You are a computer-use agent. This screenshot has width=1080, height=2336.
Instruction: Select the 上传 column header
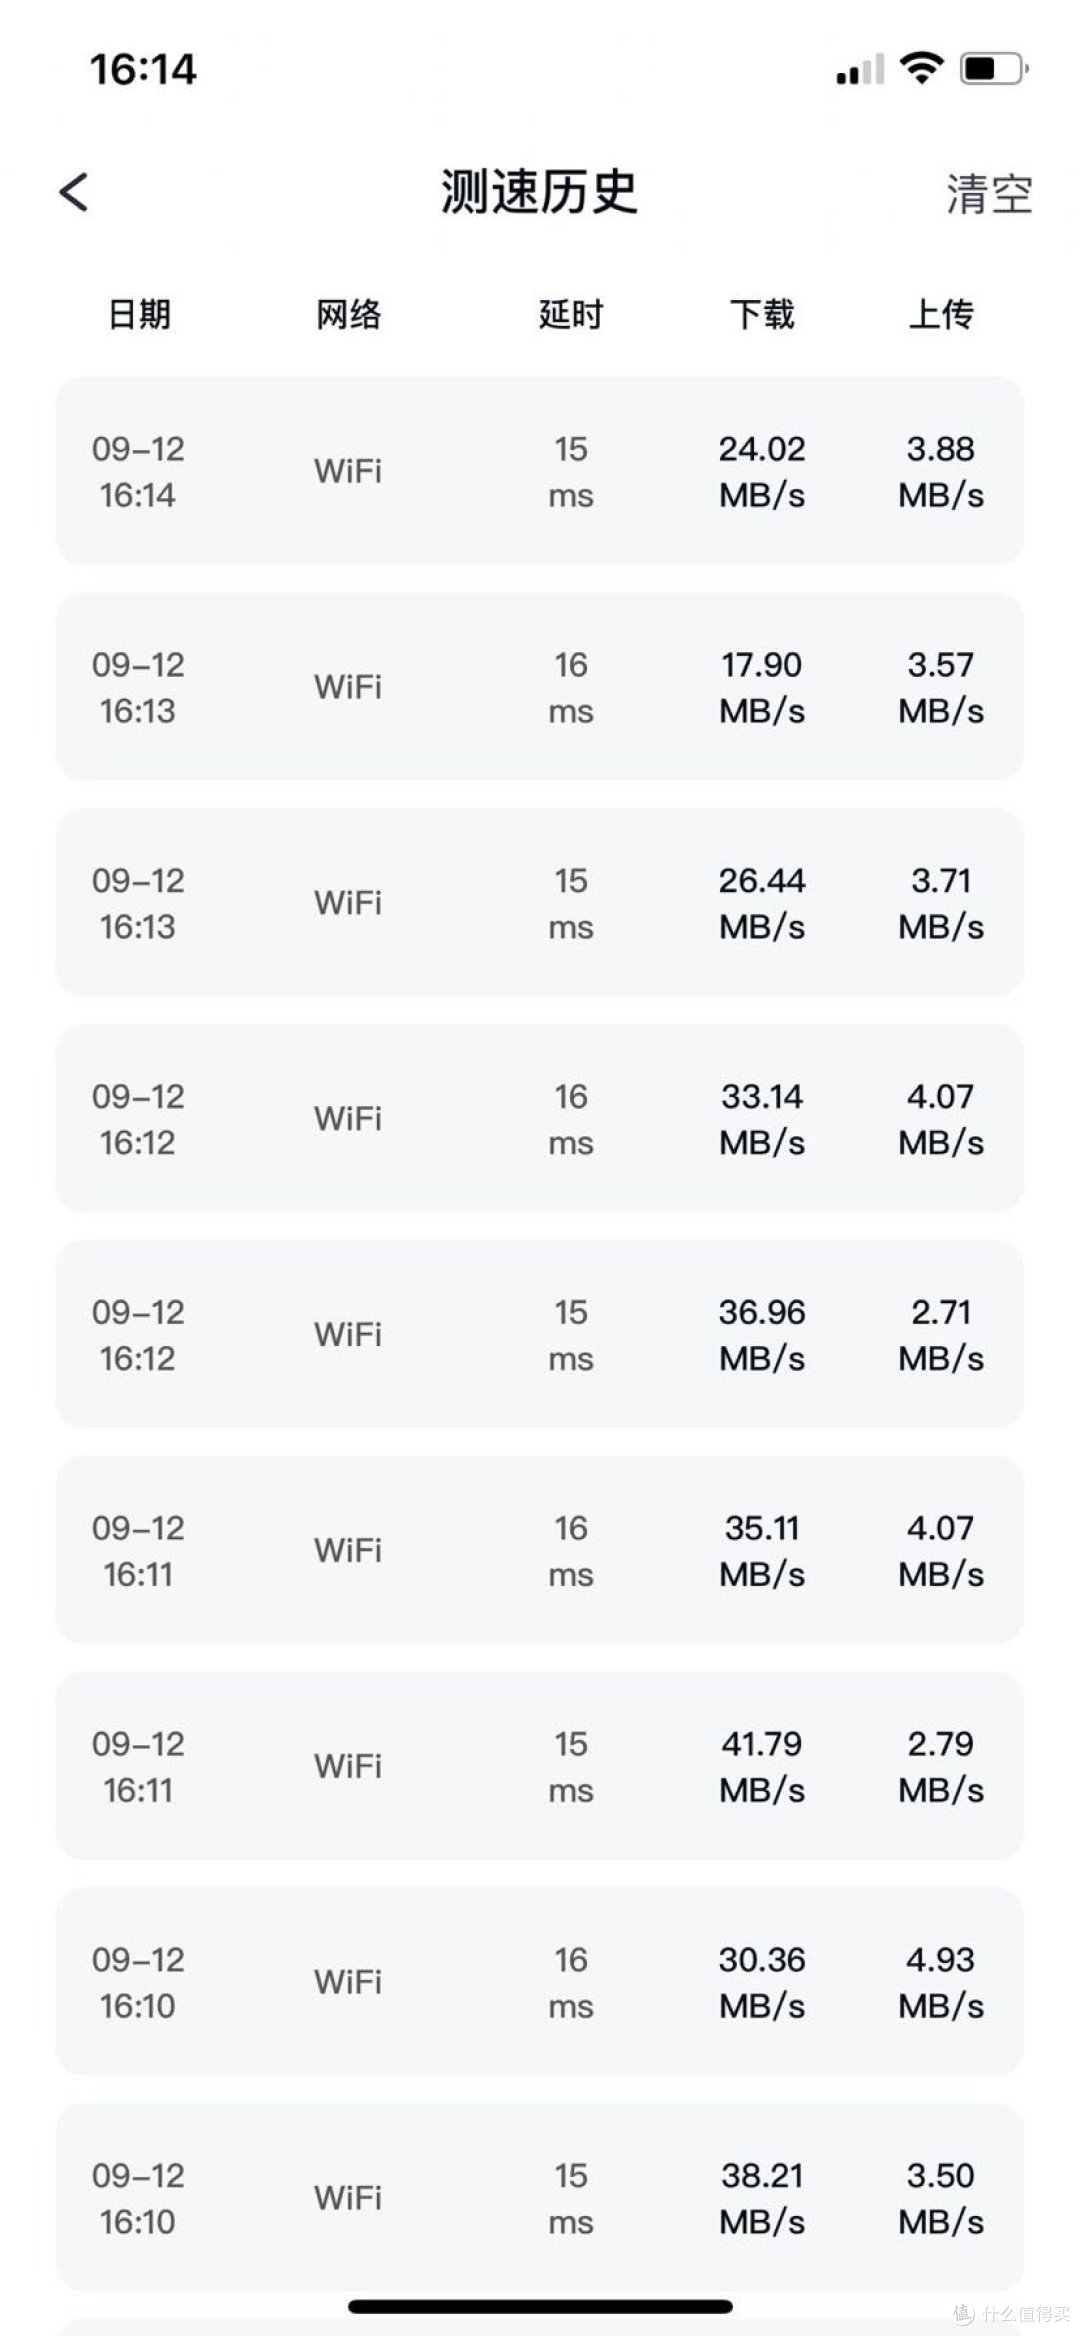940,315
